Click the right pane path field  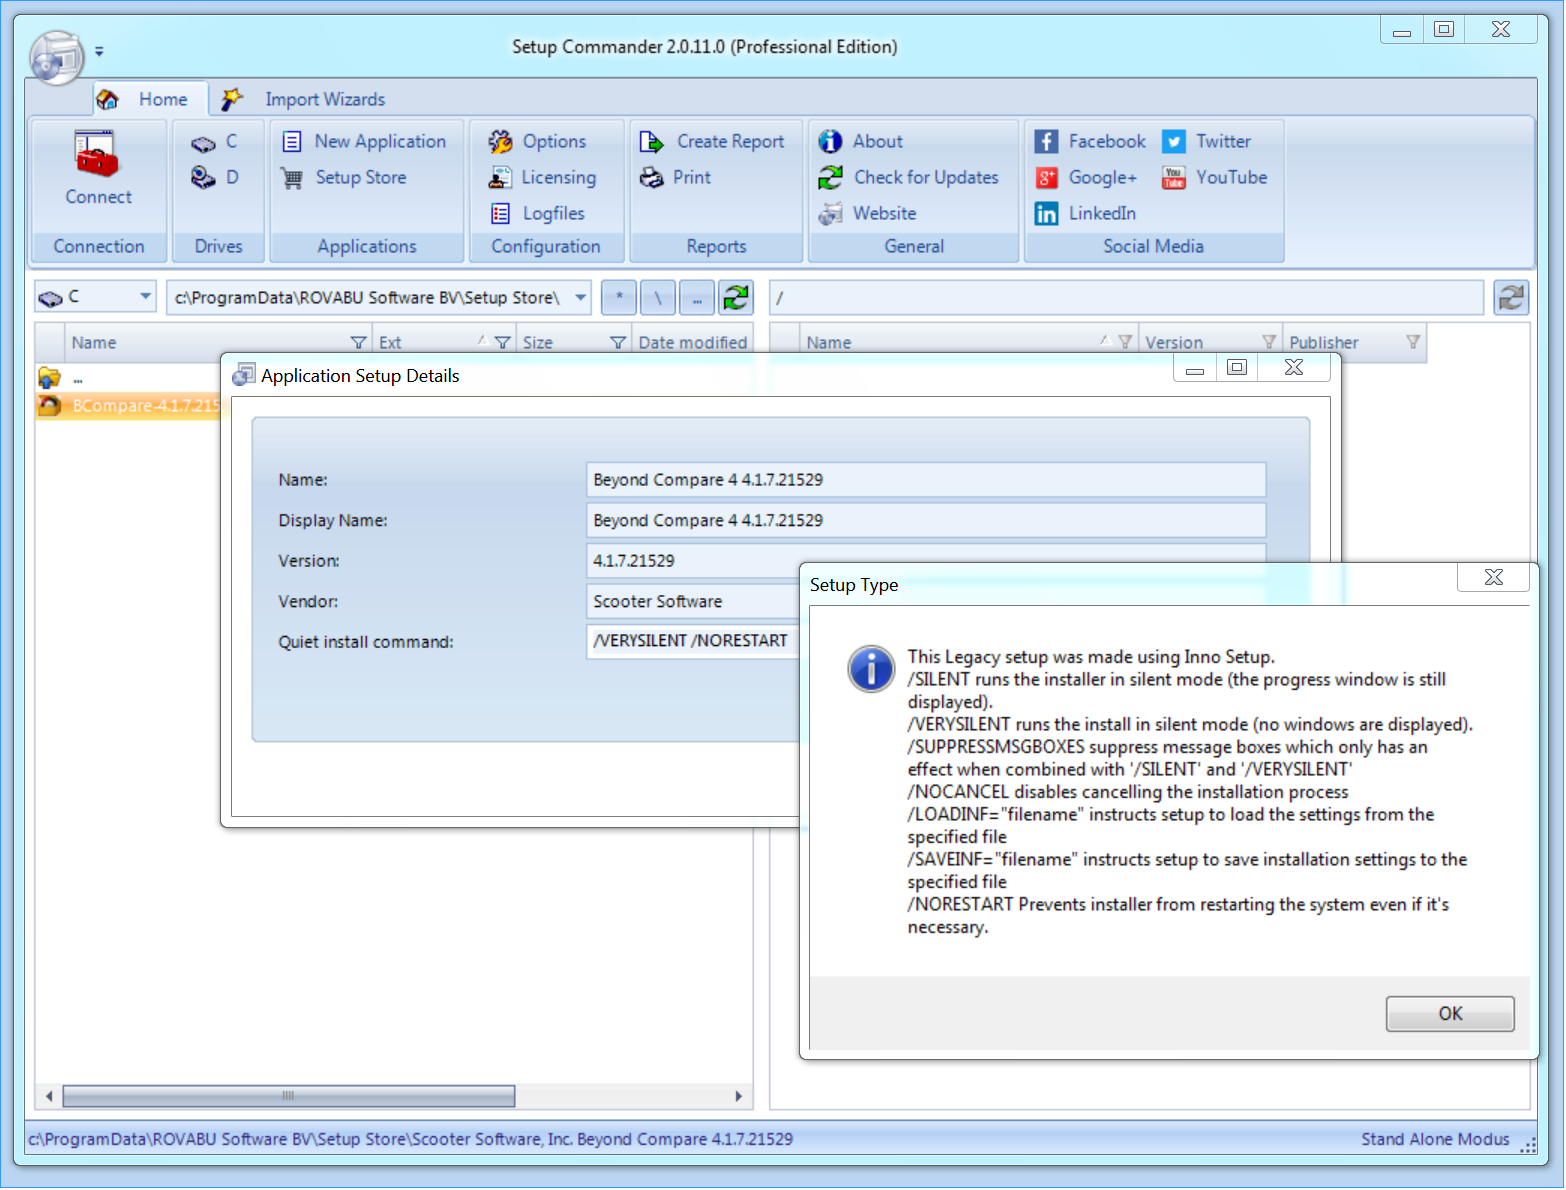pos(1126,298)
